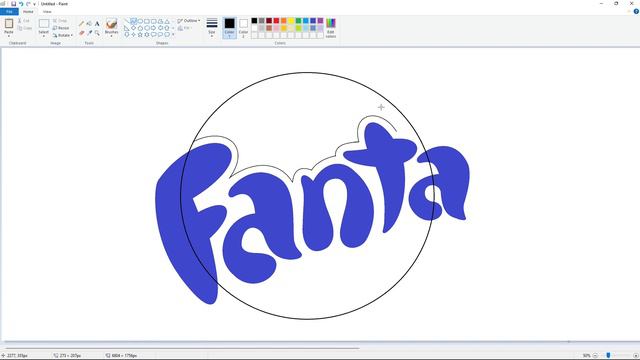Choose the Five-point star shape
The height and width of the screenshot is (360, 640).
(140, 35)
